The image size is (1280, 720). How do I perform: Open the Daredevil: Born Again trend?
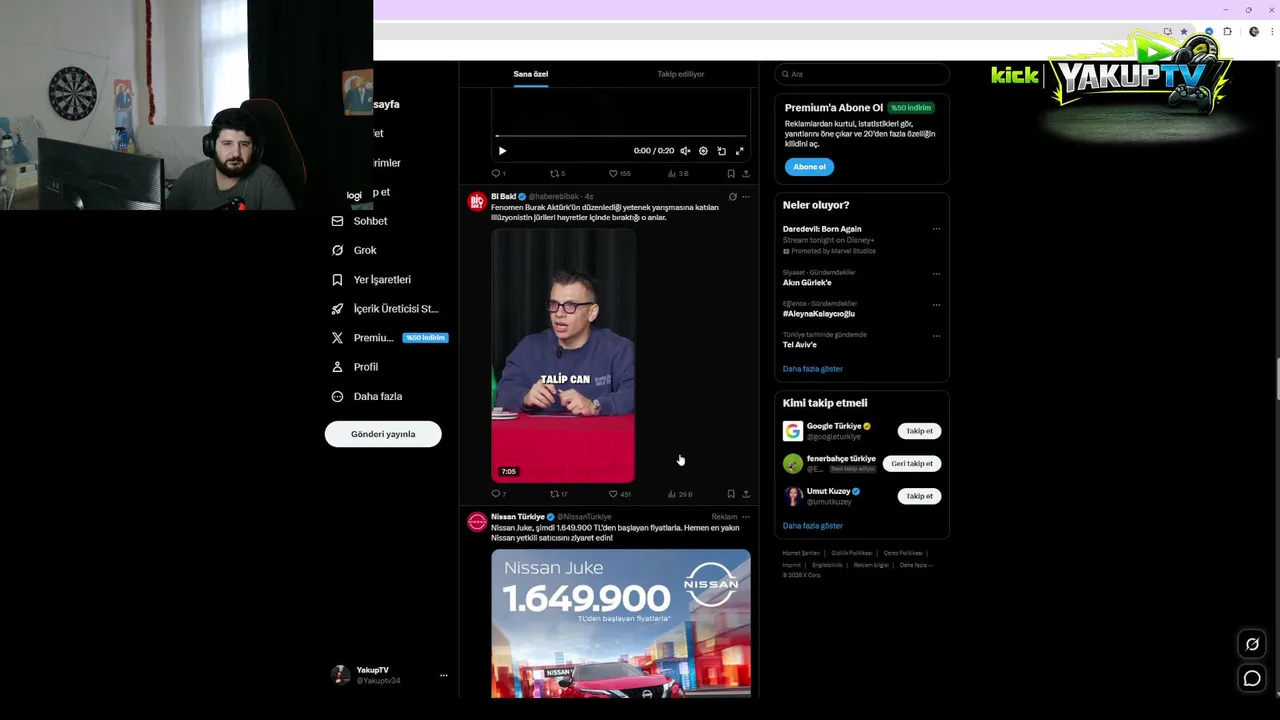(x=822, y=229)
